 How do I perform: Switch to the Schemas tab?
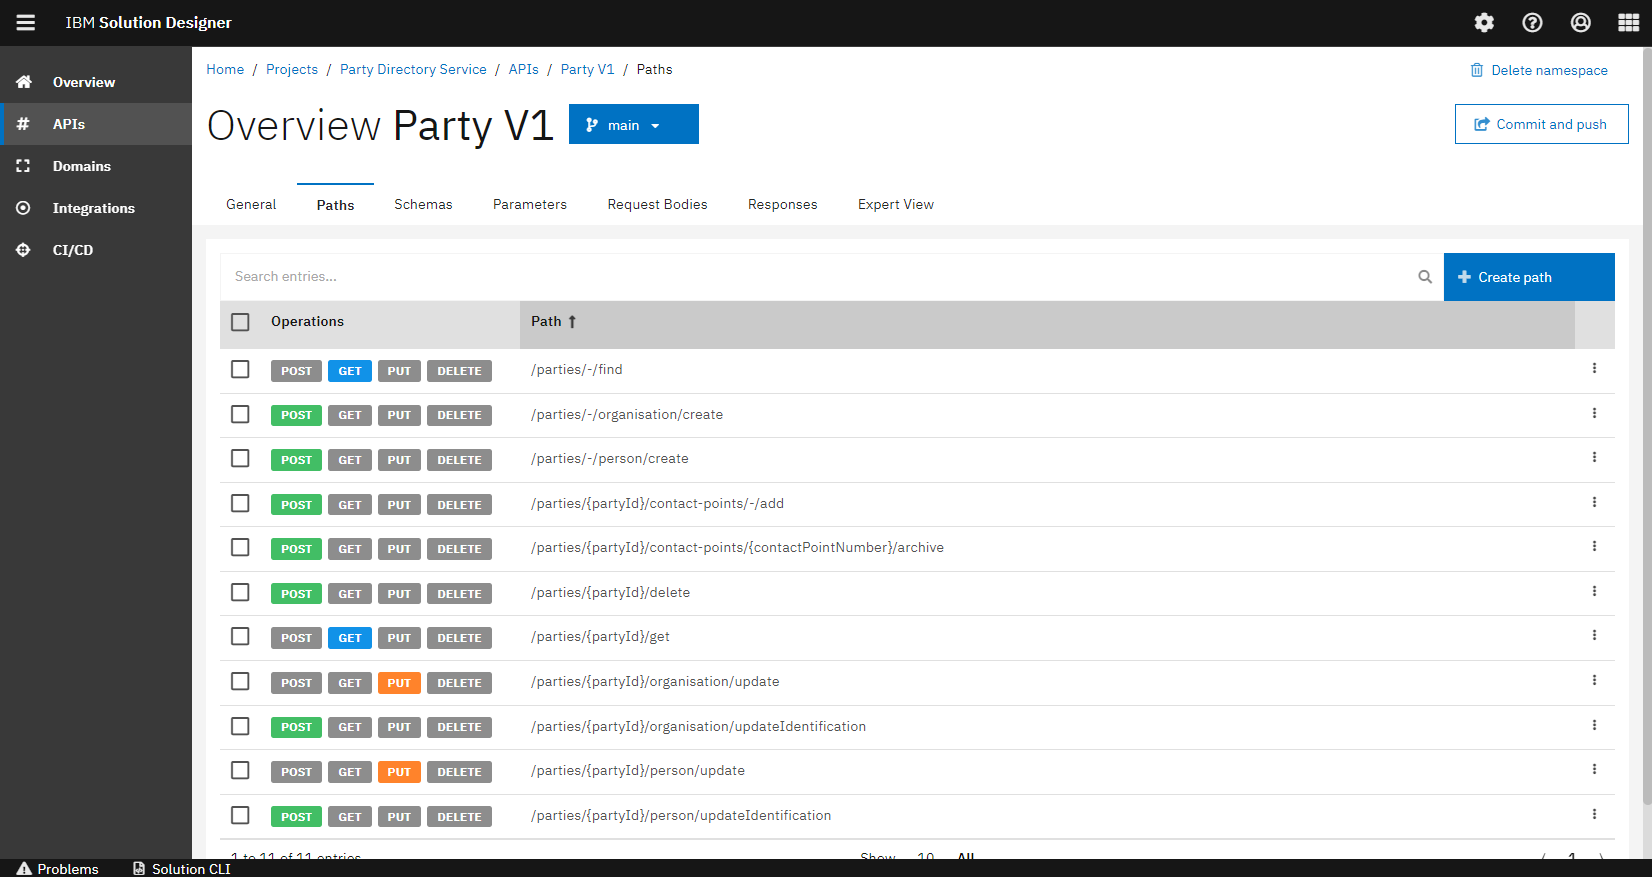pyautogui.click(x=423, y=204)
